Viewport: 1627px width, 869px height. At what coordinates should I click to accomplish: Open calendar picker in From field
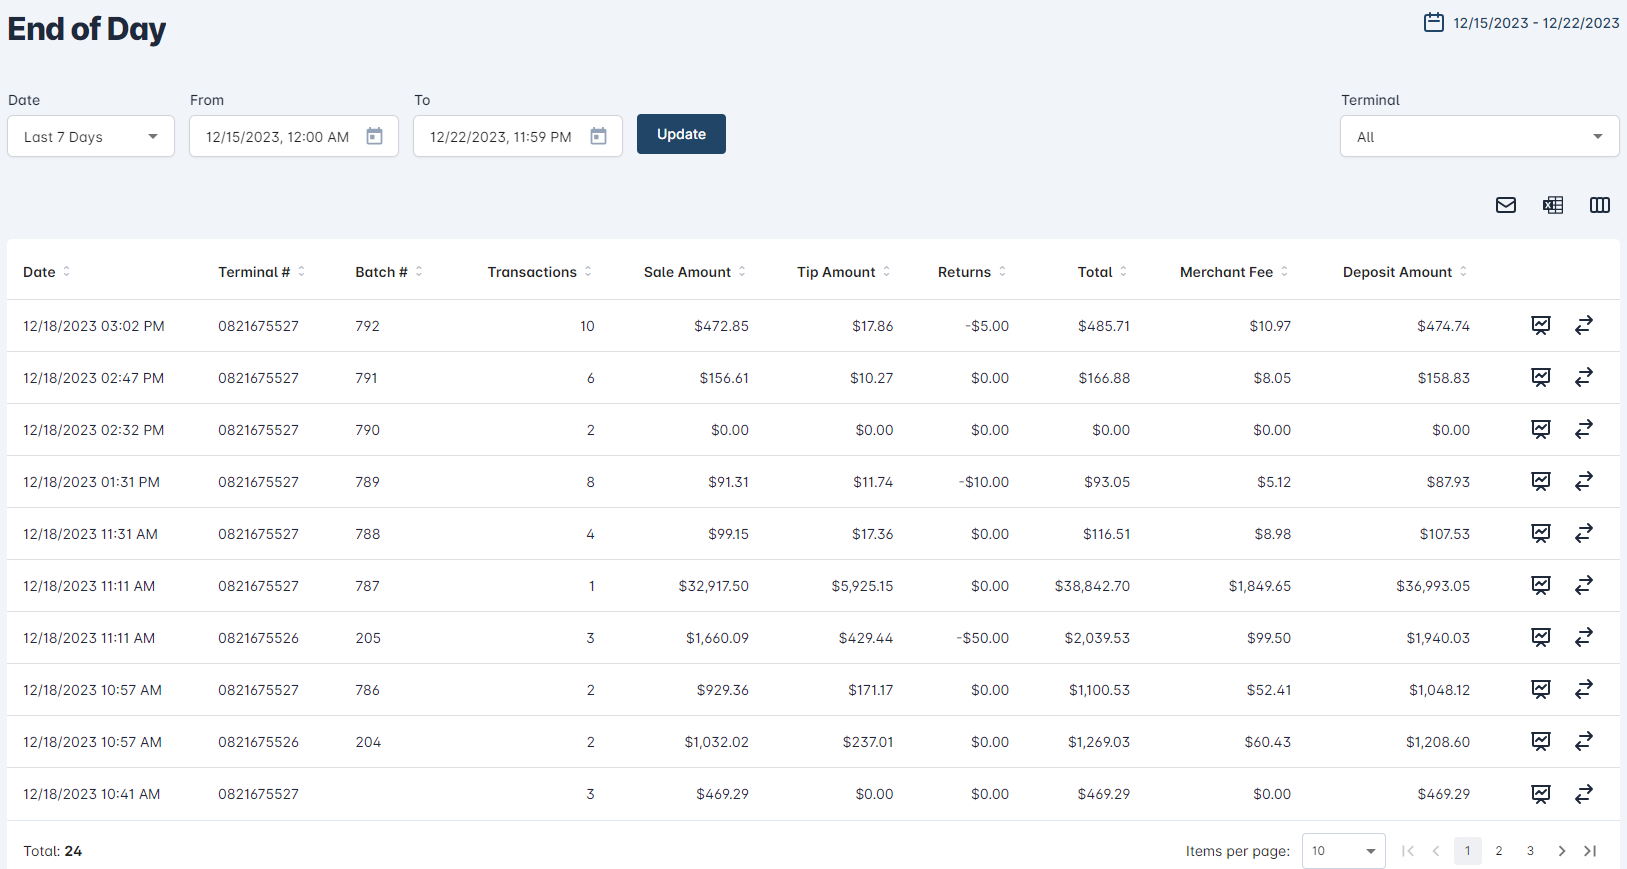tap(374, 136)
